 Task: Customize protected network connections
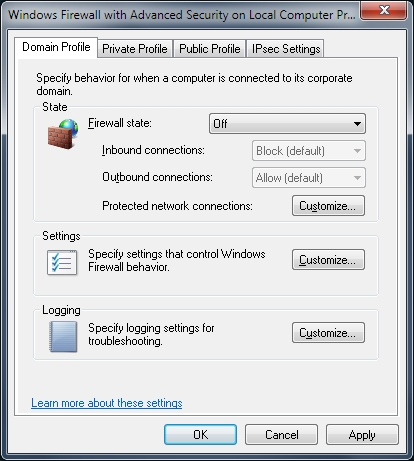(x=328, y=206)
